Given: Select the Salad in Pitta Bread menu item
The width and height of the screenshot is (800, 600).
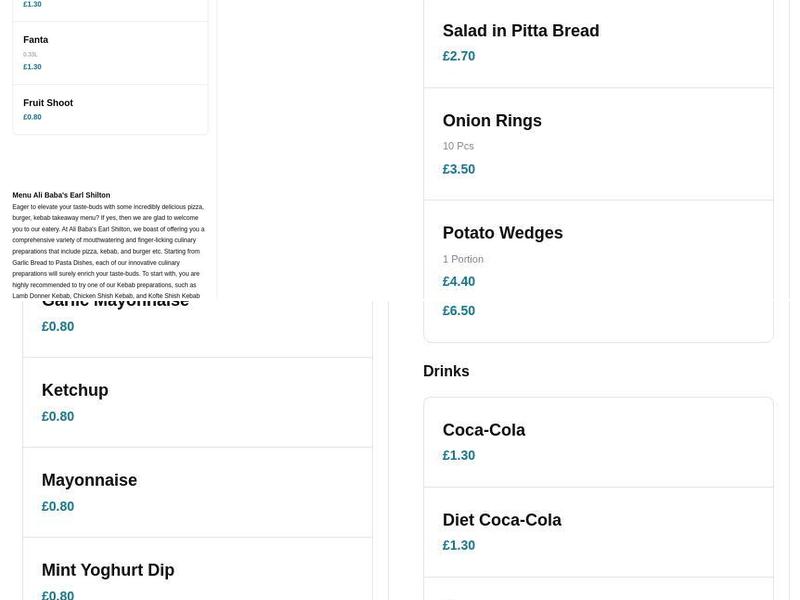Looking at the screenshot, I should click(520, 30).
